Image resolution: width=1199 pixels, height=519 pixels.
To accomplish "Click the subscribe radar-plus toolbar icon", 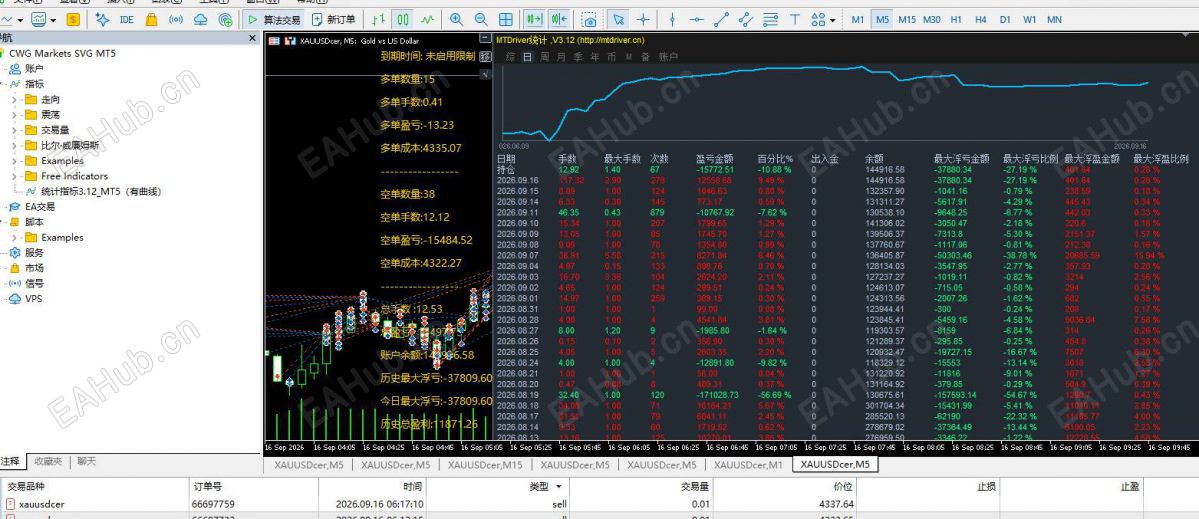I will click(x=226, y=19).
